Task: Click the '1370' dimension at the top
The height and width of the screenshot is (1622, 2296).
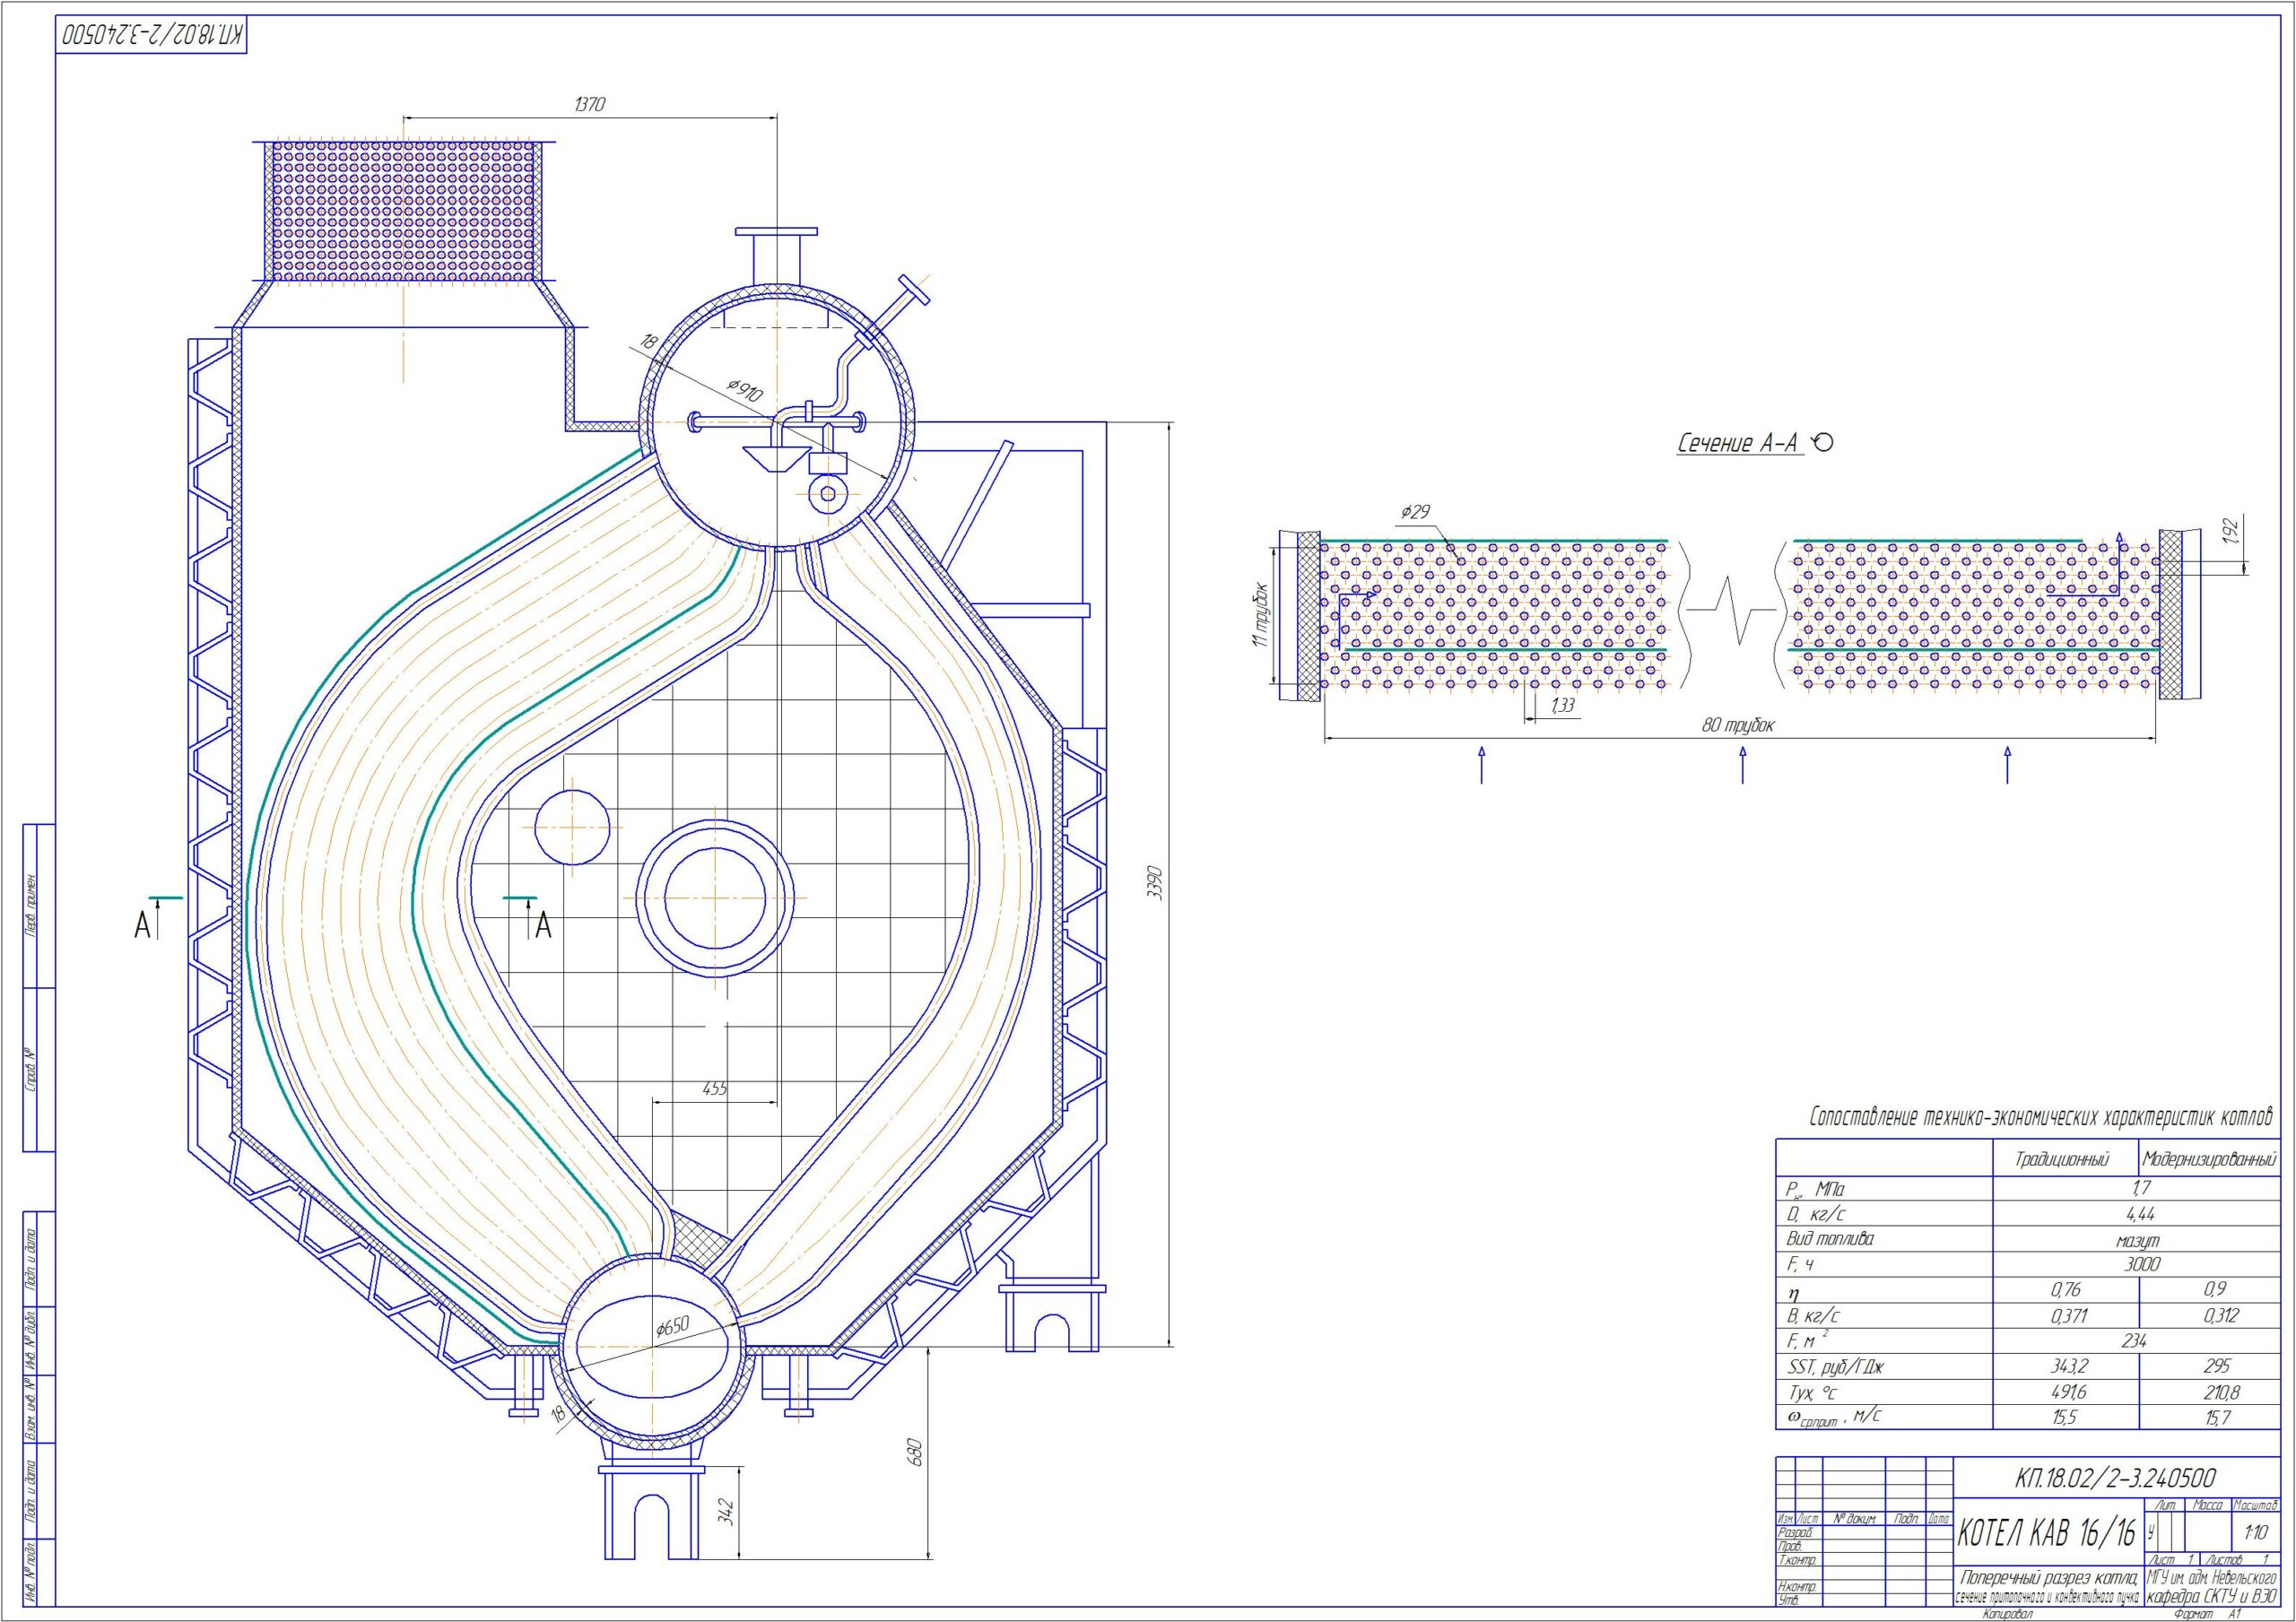Action: click(590, 104)
